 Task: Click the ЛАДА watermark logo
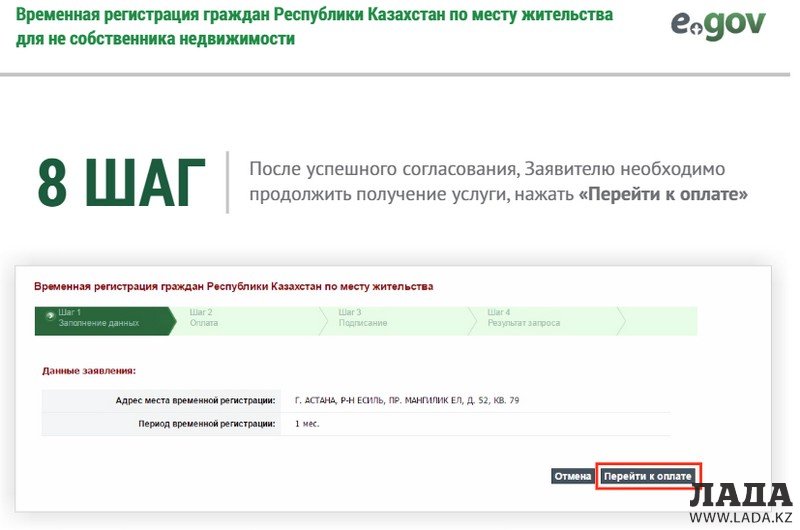click(x=741, y=495)
